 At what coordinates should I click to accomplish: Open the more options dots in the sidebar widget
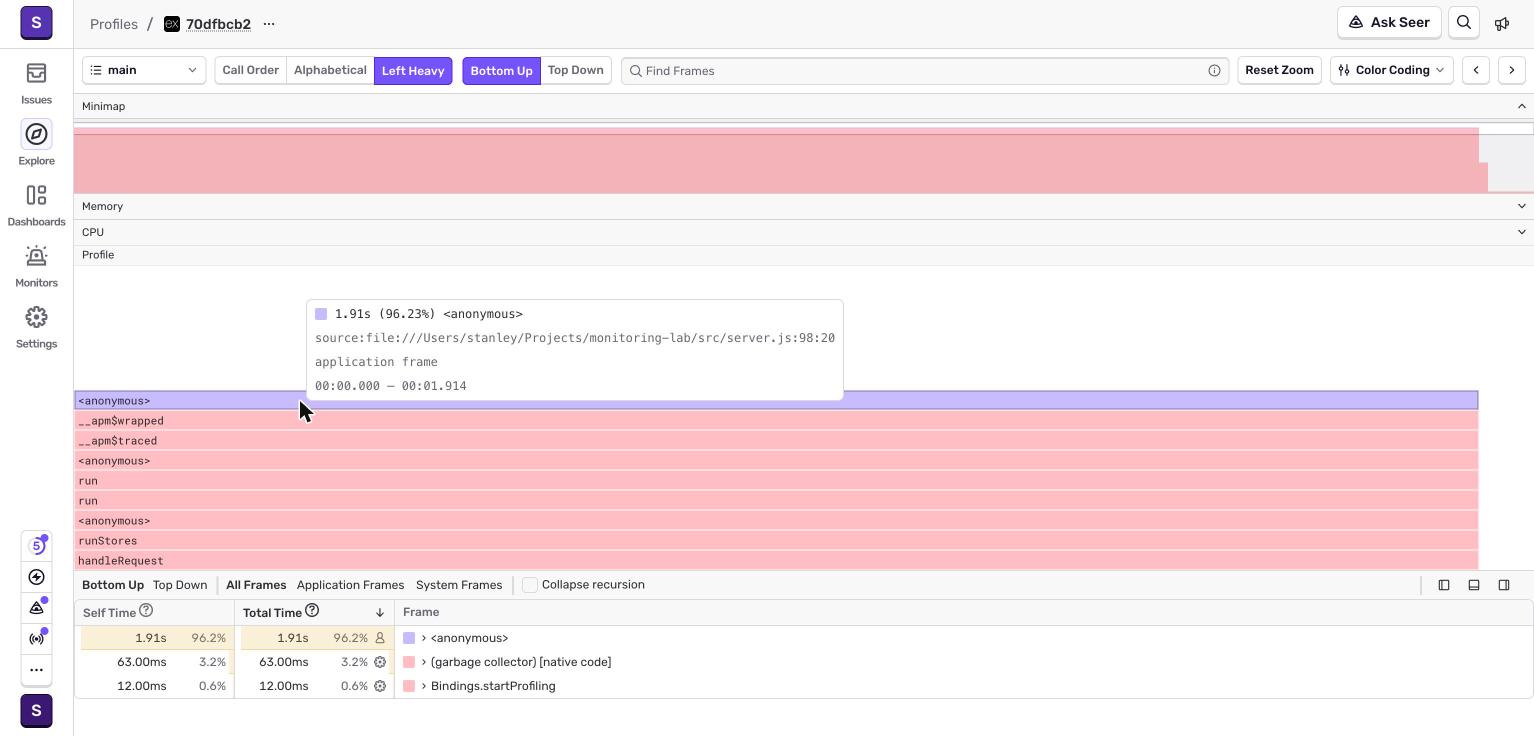pos(37,669)
